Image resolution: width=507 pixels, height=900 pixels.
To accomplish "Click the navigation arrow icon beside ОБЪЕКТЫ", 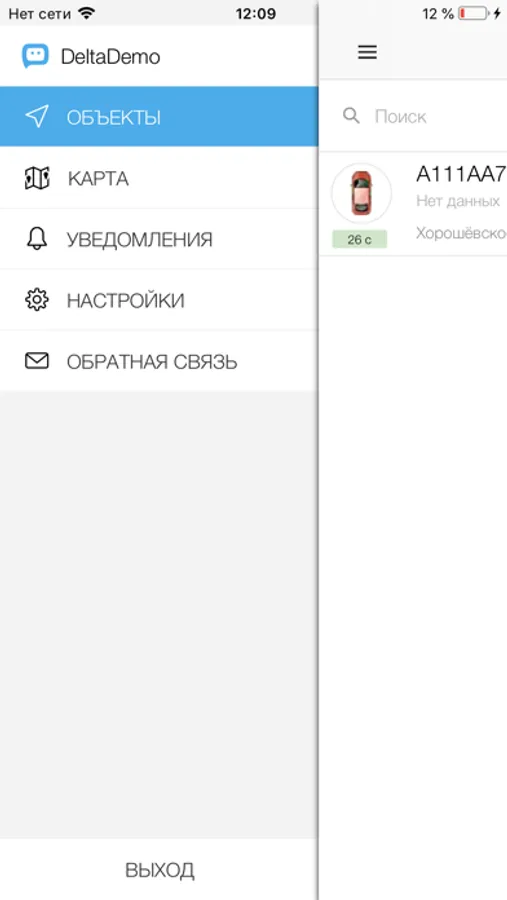I will point(37,117).
